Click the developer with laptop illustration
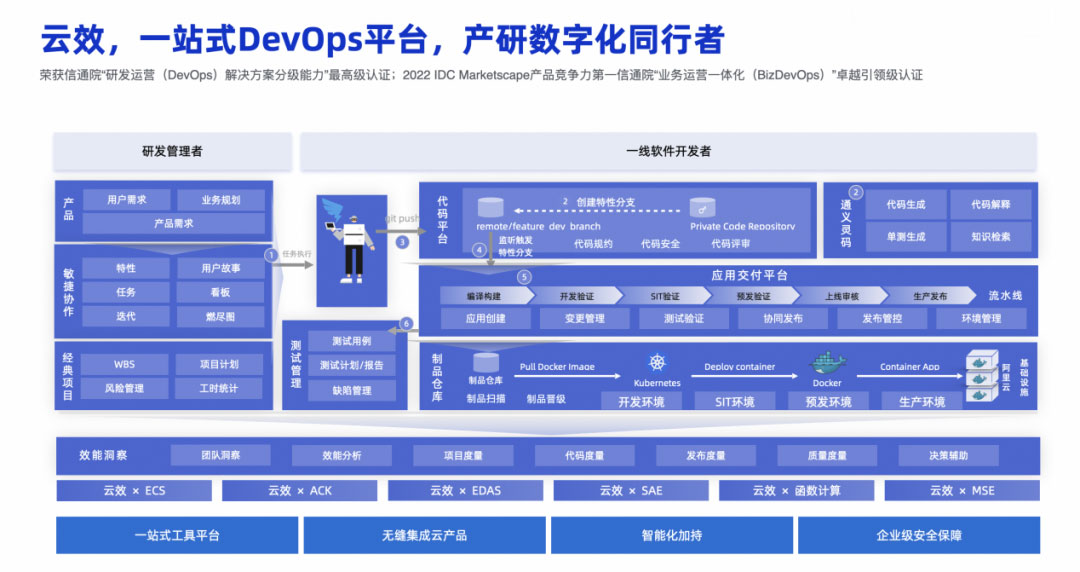The height and width of the screenshot is (572, 1080). pyautogui.click(x=351, y=249)
